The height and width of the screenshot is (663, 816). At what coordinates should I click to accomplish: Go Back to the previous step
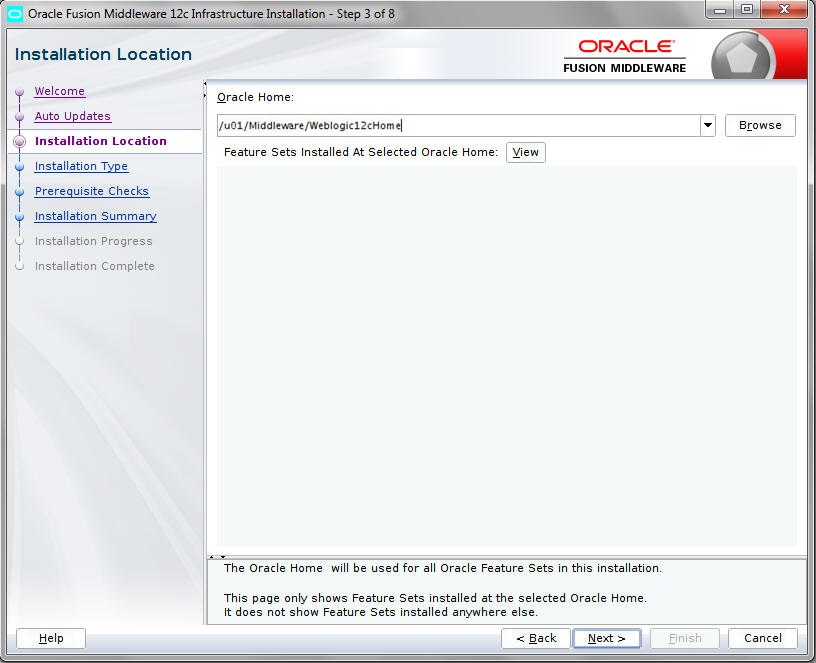[x=536, y=638]
